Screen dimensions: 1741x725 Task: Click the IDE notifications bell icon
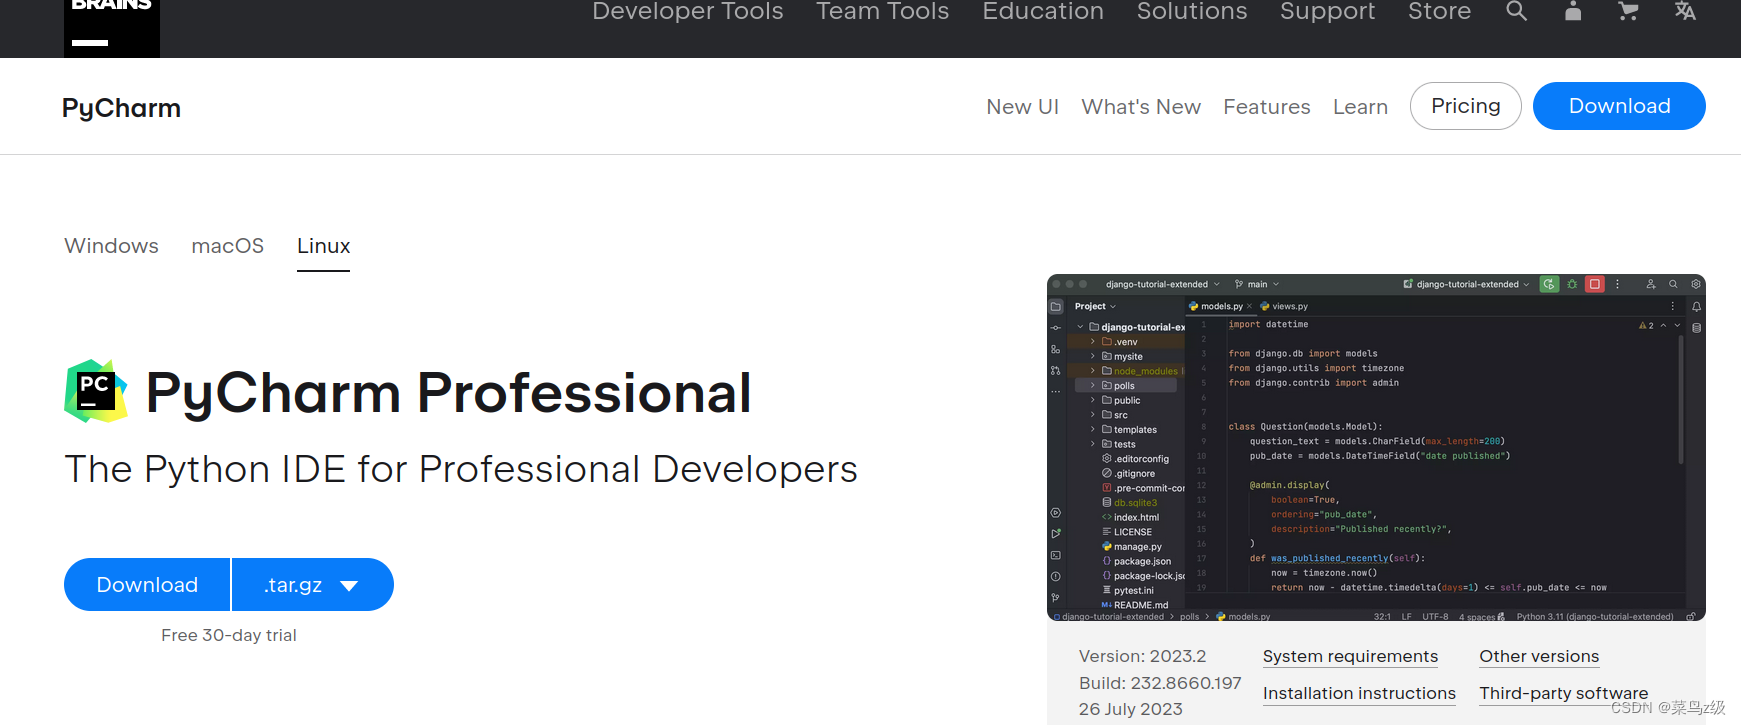coord(1696,307)
